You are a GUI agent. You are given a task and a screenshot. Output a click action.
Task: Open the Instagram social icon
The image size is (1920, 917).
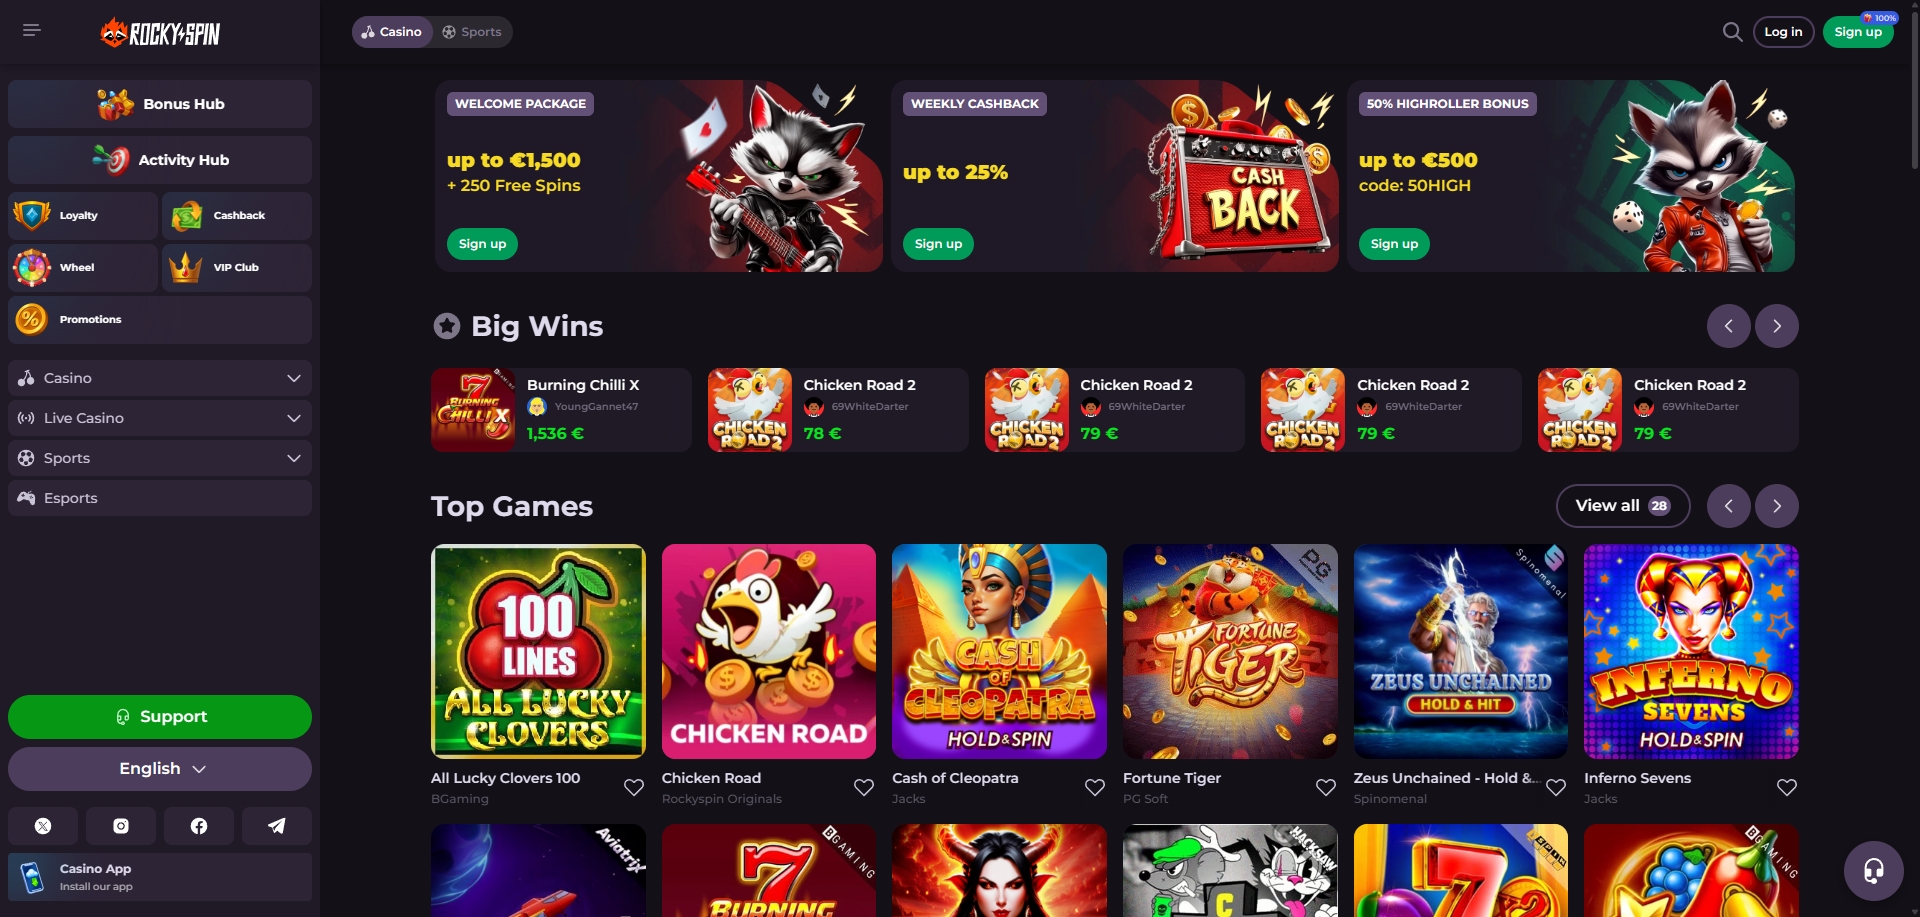click(x=121, y=826)
